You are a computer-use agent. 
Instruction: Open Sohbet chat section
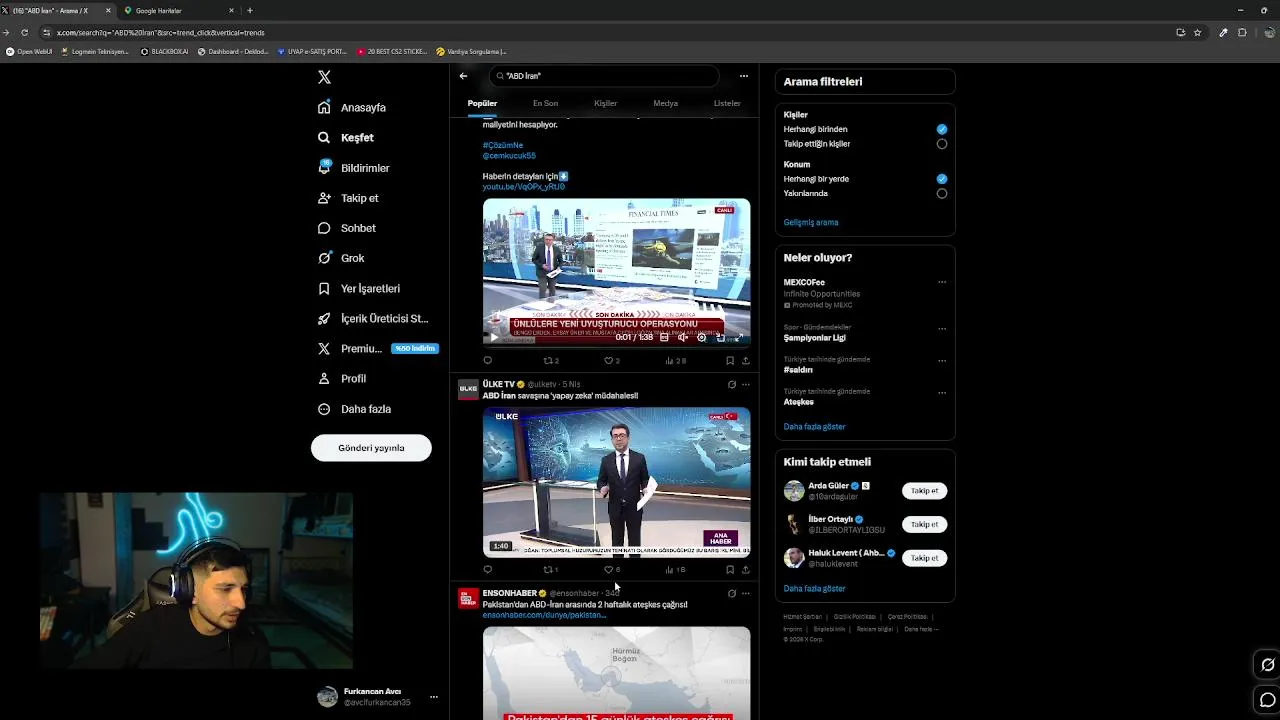click(x=347, y=228)
